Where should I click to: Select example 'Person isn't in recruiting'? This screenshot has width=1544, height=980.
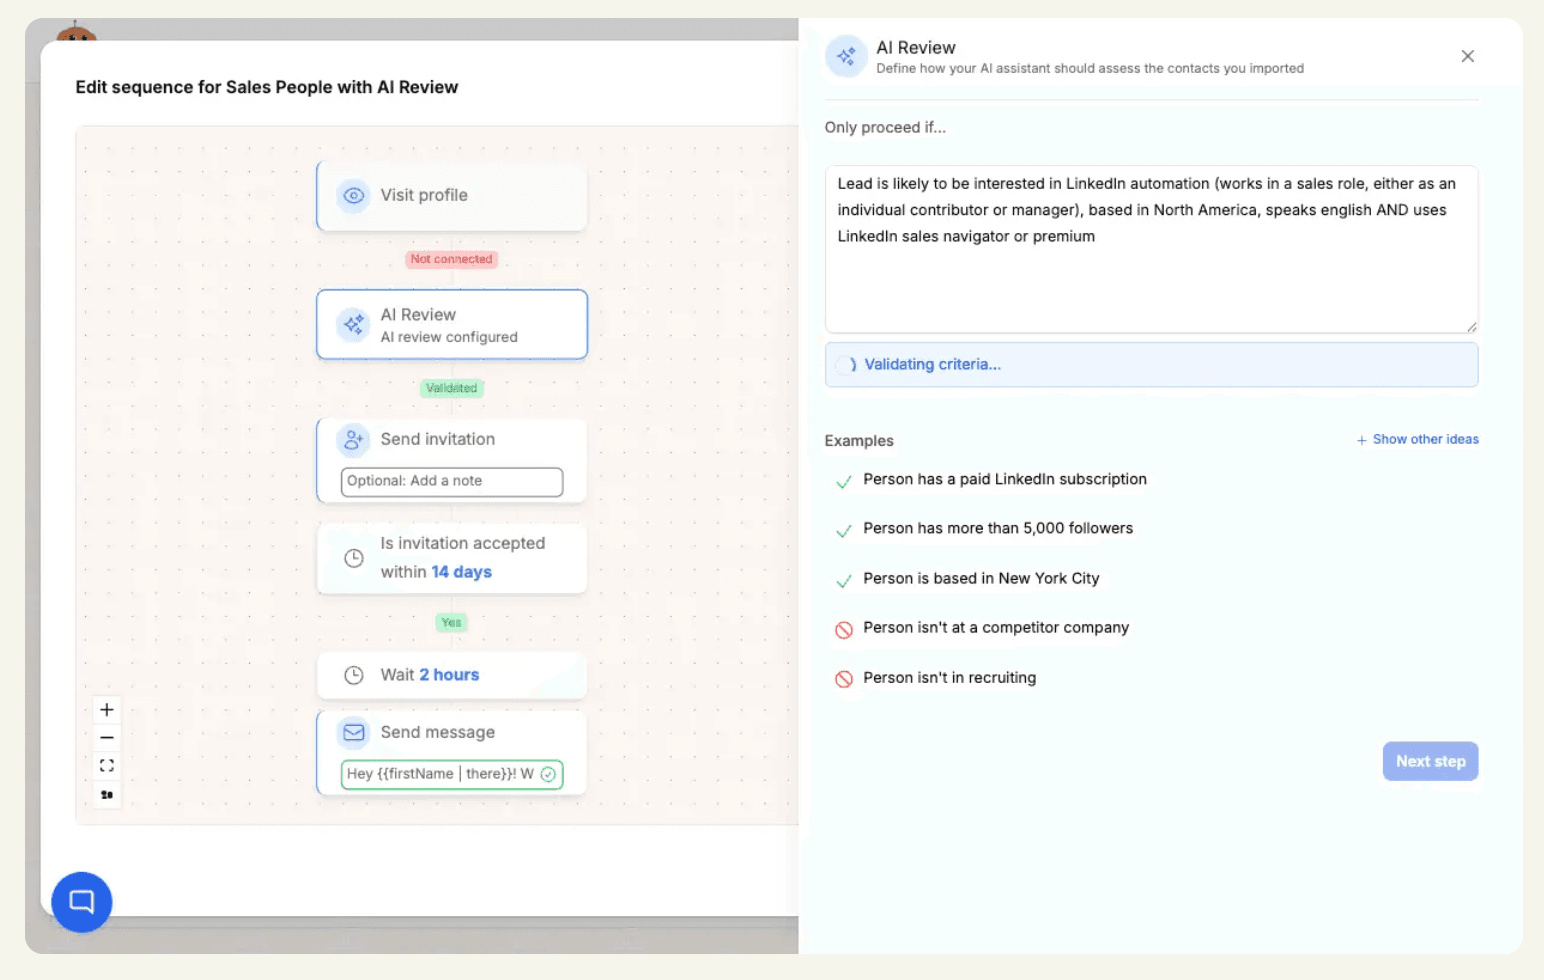[x=949, y=678]
